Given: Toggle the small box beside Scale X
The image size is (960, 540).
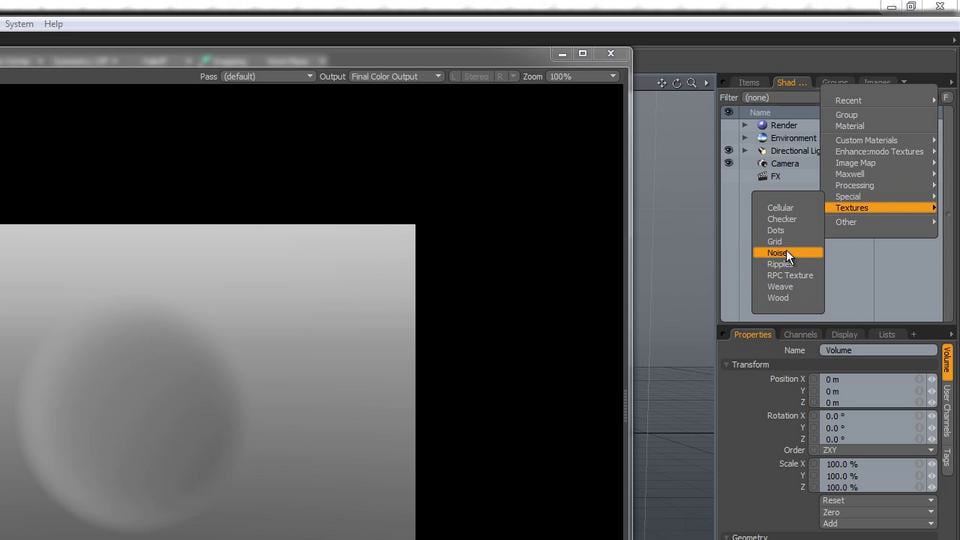Looking at the screenshot, I should [x=814, y=464].
